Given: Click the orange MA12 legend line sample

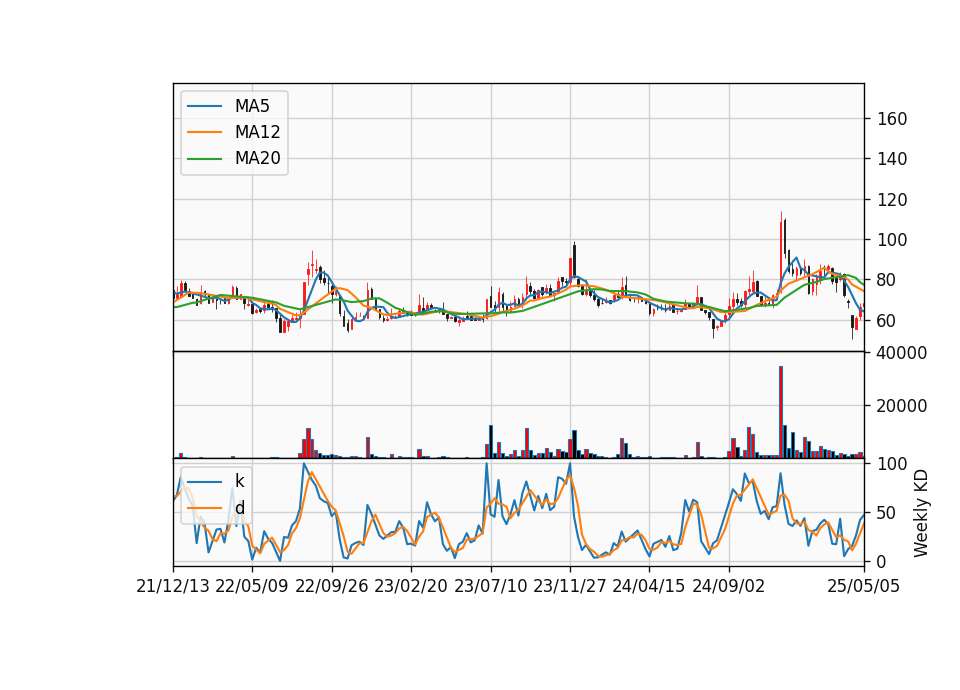Looking at the screenshot, I should [x=204, y=132].
